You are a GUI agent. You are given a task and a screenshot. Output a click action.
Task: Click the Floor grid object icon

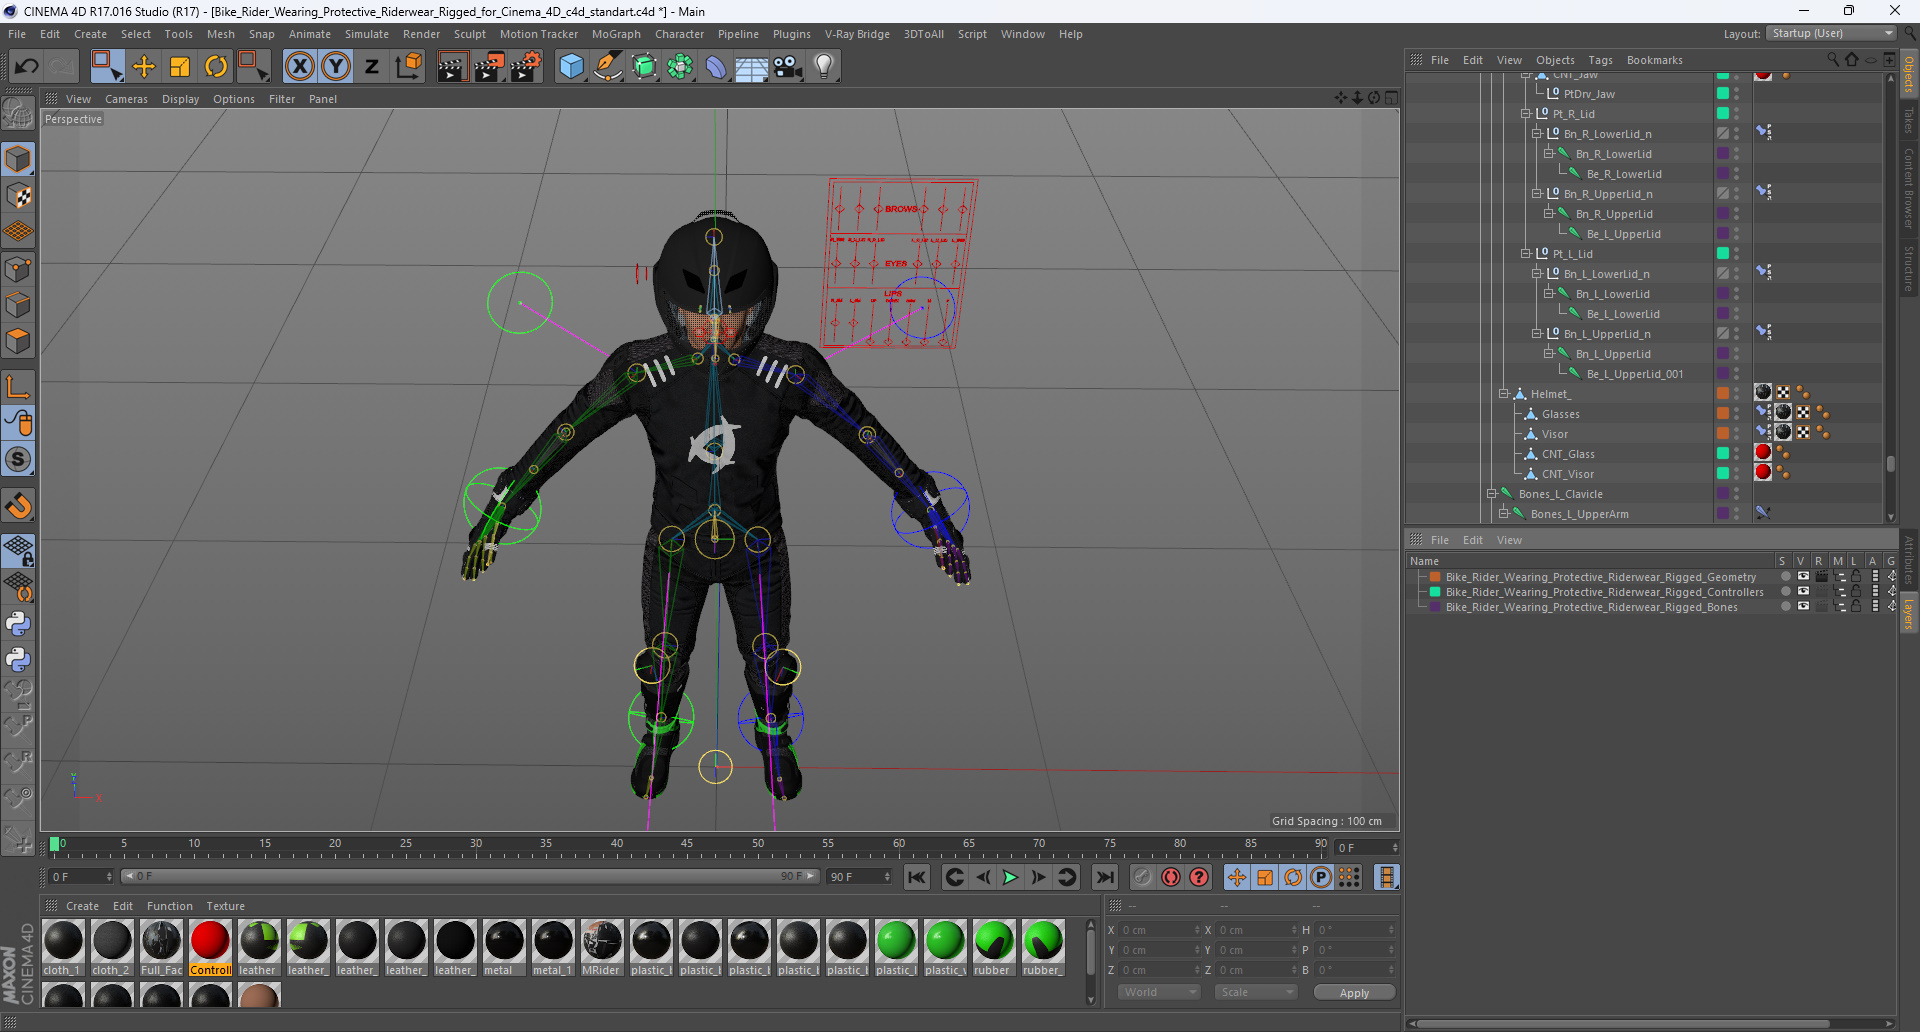(x=752, y=67)
